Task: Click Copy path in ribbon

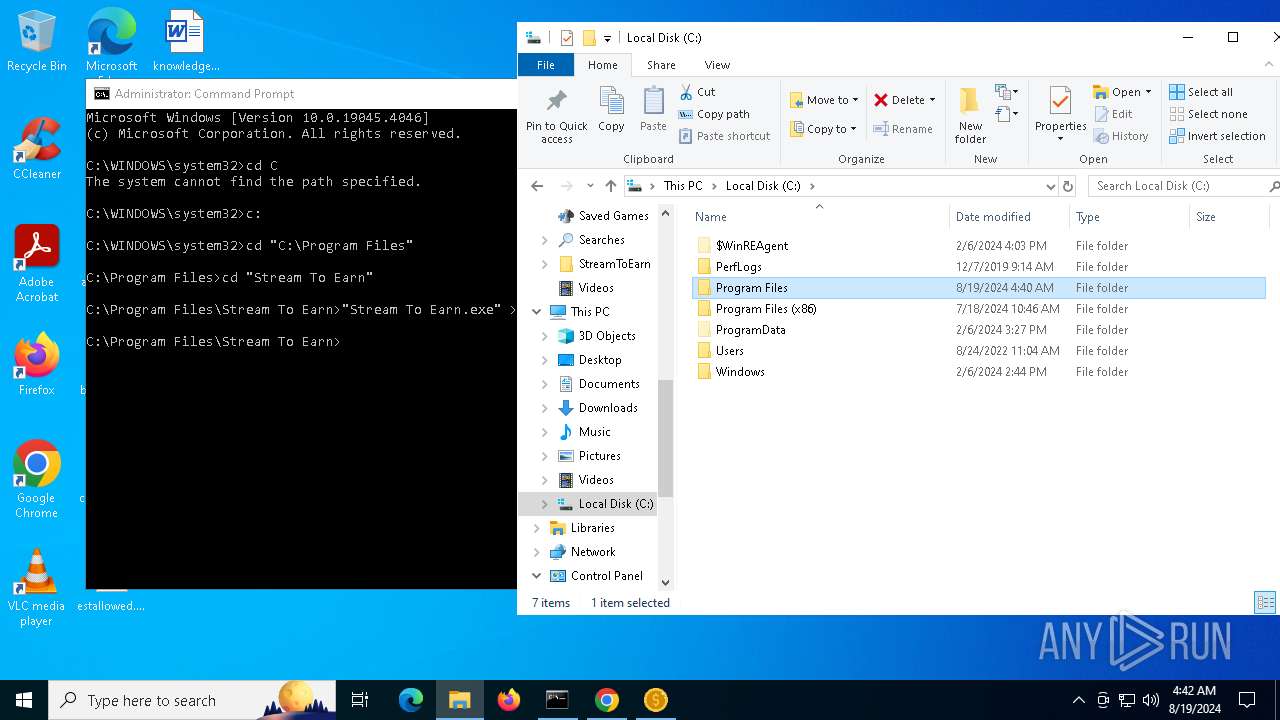Action: [714, 114]
